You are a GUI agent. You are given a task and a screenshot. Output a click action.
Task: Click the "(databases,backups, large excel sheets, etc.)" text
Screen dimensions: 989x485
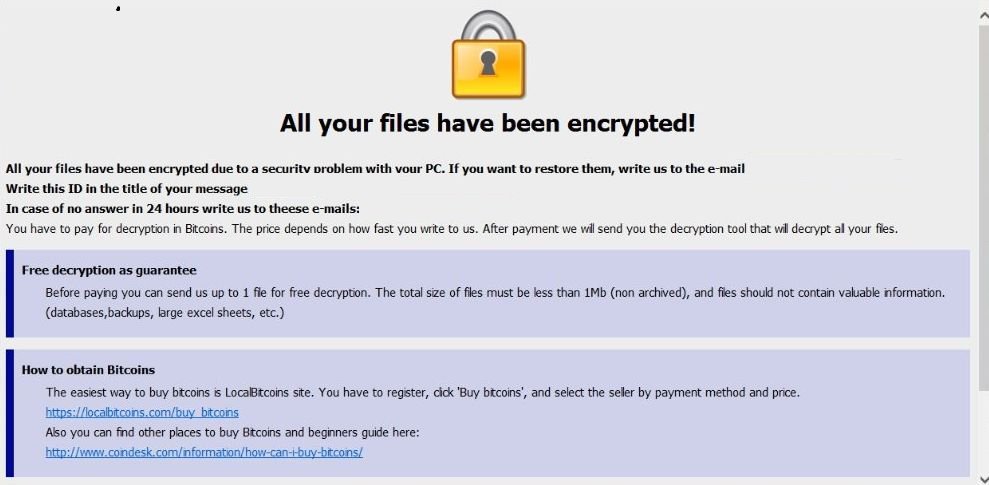click(x=165, y=313)
